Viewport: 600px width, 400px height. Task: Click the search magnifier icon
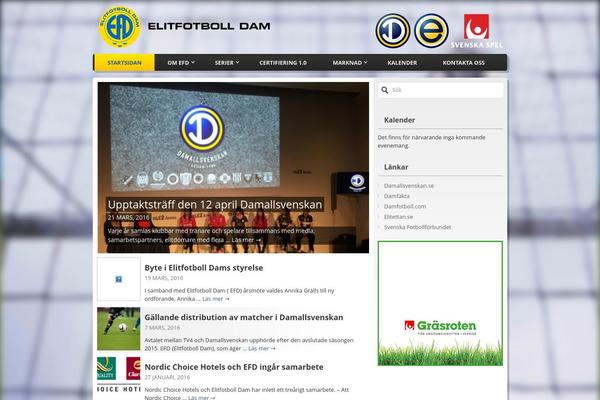[385, 90]
